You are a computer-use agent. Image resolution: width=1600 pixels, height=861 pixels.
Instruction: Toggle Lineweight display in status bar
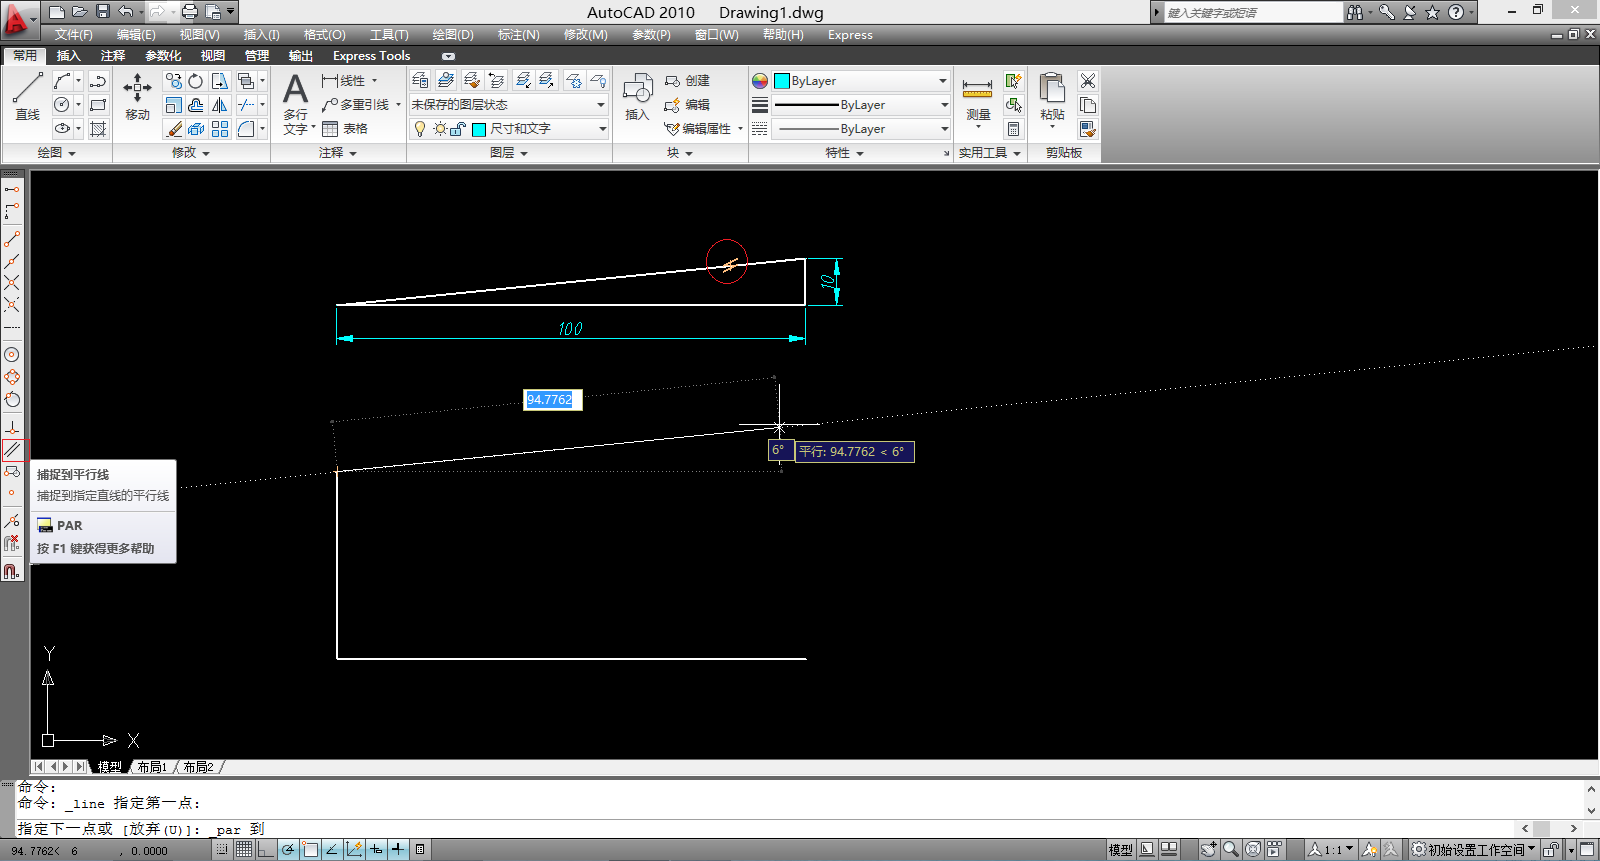[x=398, y=850]
